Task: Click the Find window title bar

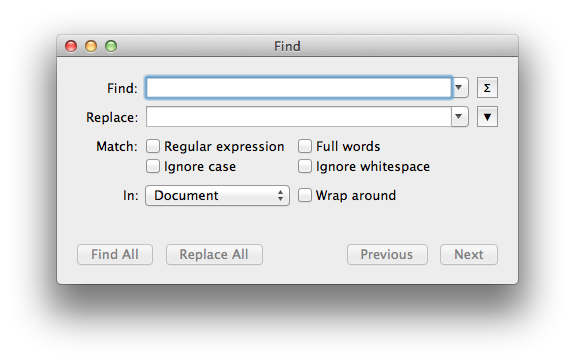Action: (x=288, y=46)
